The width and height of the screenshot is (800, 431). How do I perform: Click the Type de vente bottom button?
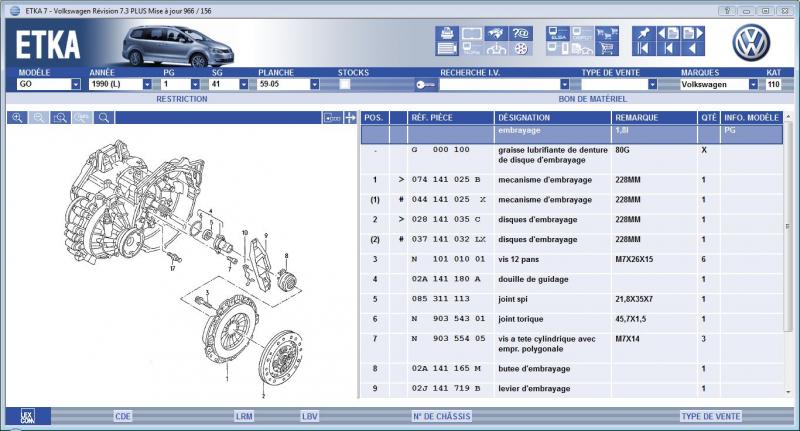(x=710, y=416)
